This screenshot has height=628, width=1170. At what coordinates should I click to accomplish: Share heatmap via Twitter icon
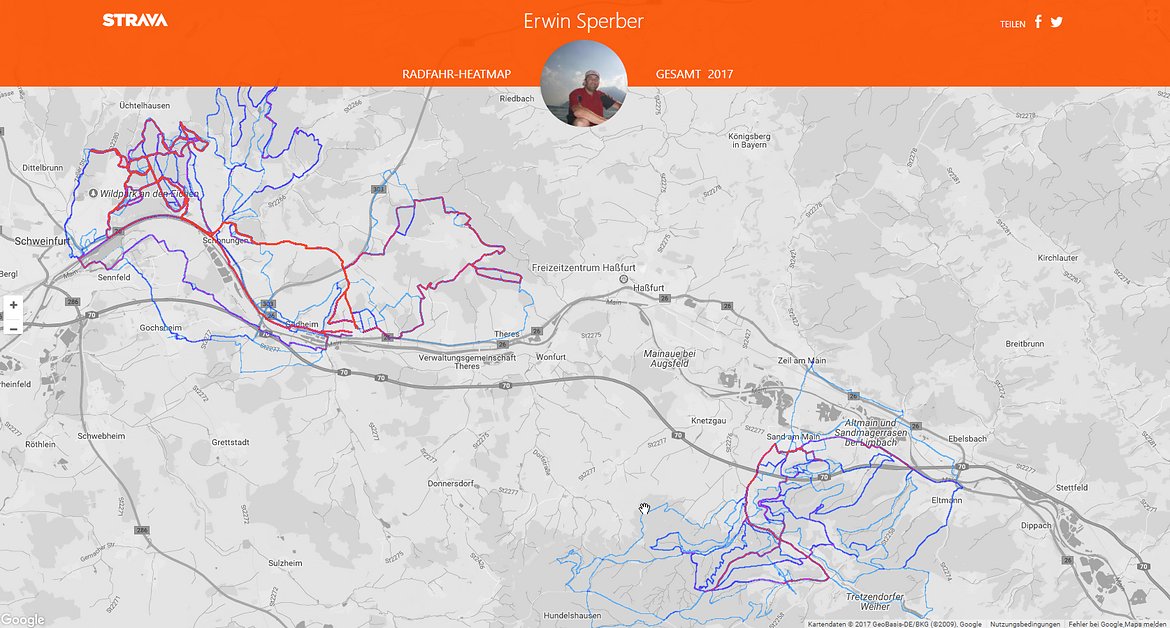1057,22
